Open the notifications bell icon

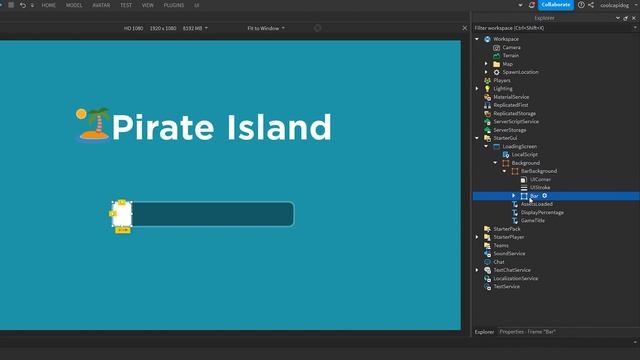pyautogui.click(x=531, y=5)
